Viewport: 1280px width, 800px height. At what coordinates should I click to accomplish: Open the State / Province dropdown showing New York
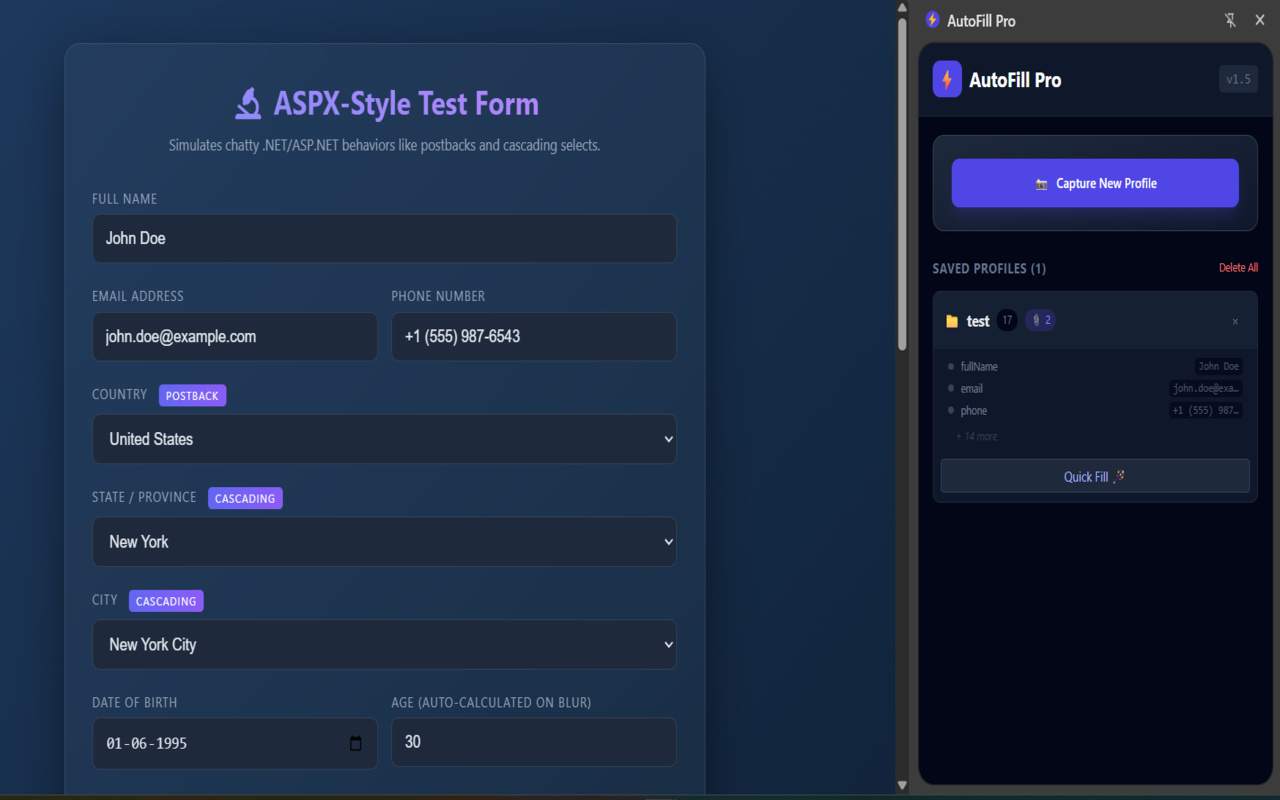(x=384, y=542)
